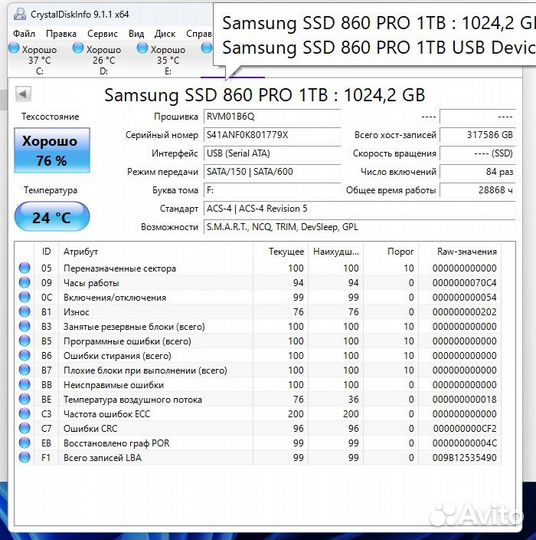Click the Атрибут column header
This screenshot has width=536, height=540.
click(156, 251)
